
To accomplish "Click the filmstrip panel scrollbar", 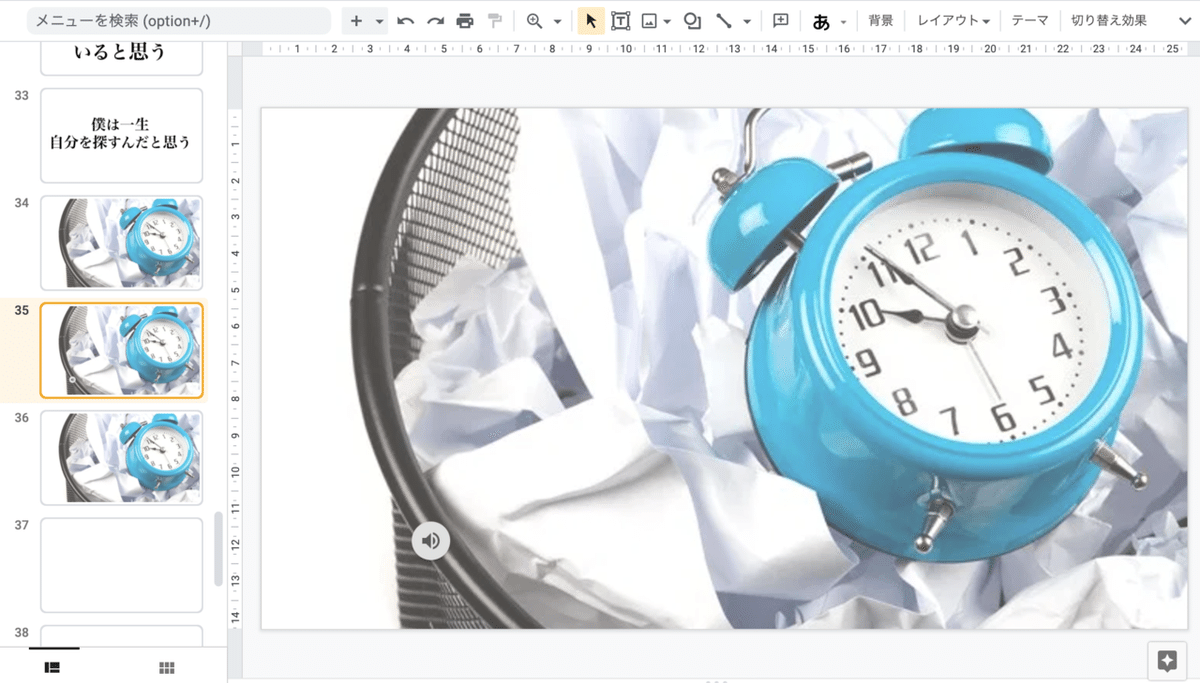I will coord(219,550).
